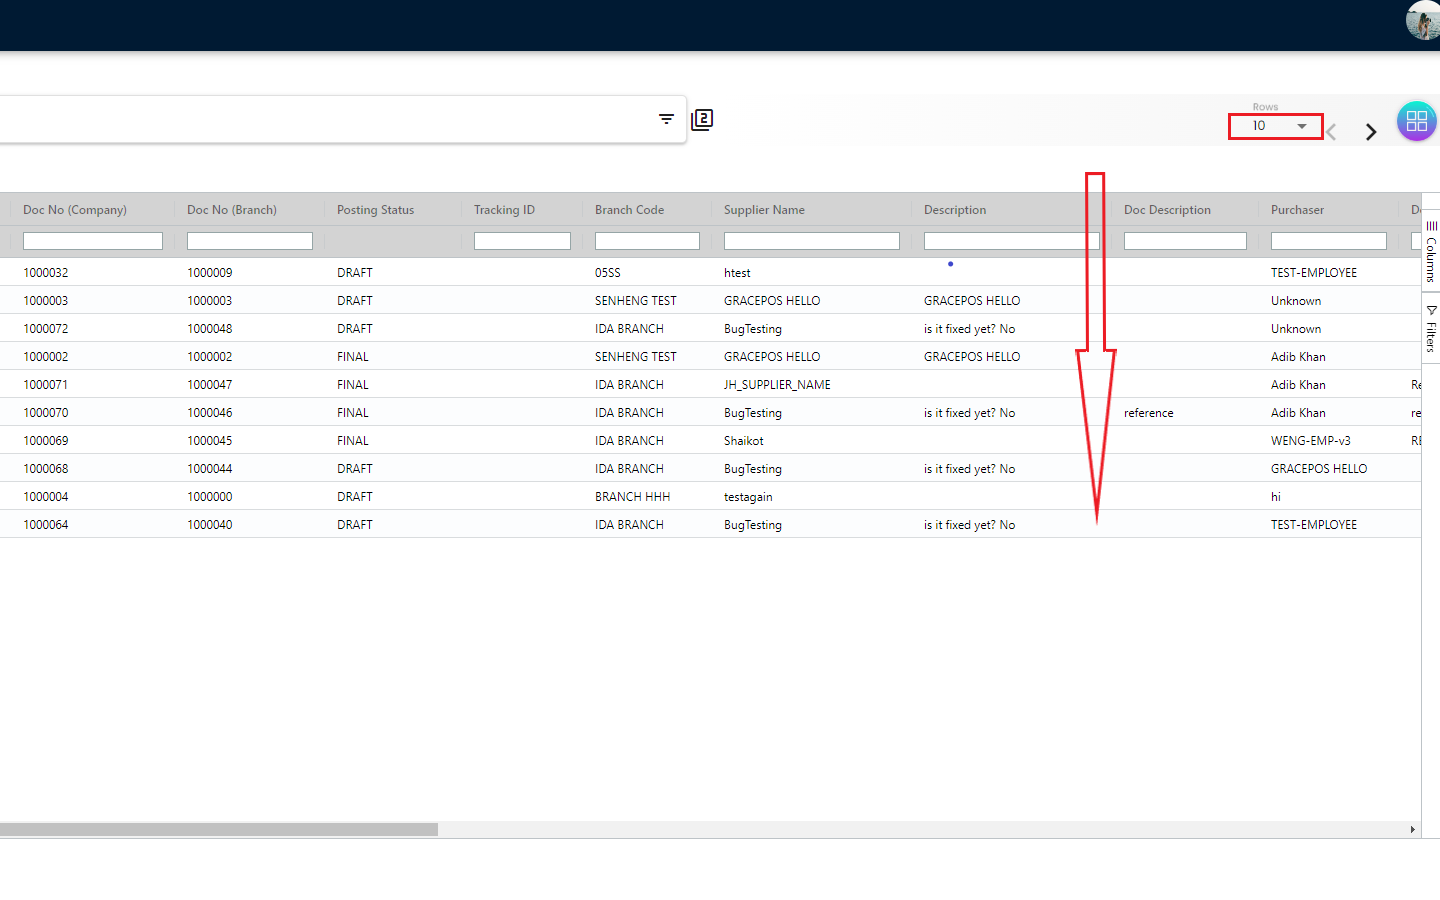Image resolution: width=1440 pixels, height=900 pixels.
Task: Click the Branch Code filter input
Action: point(647,241)
